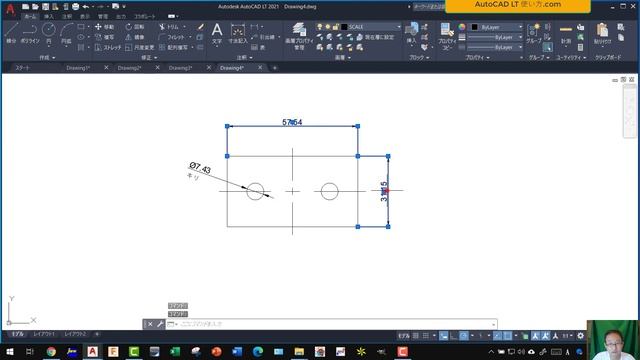Open the 表示 ribbon tab
Image resolution: width=640 pixels, height=360 pixels.
(x=84, y=16)
